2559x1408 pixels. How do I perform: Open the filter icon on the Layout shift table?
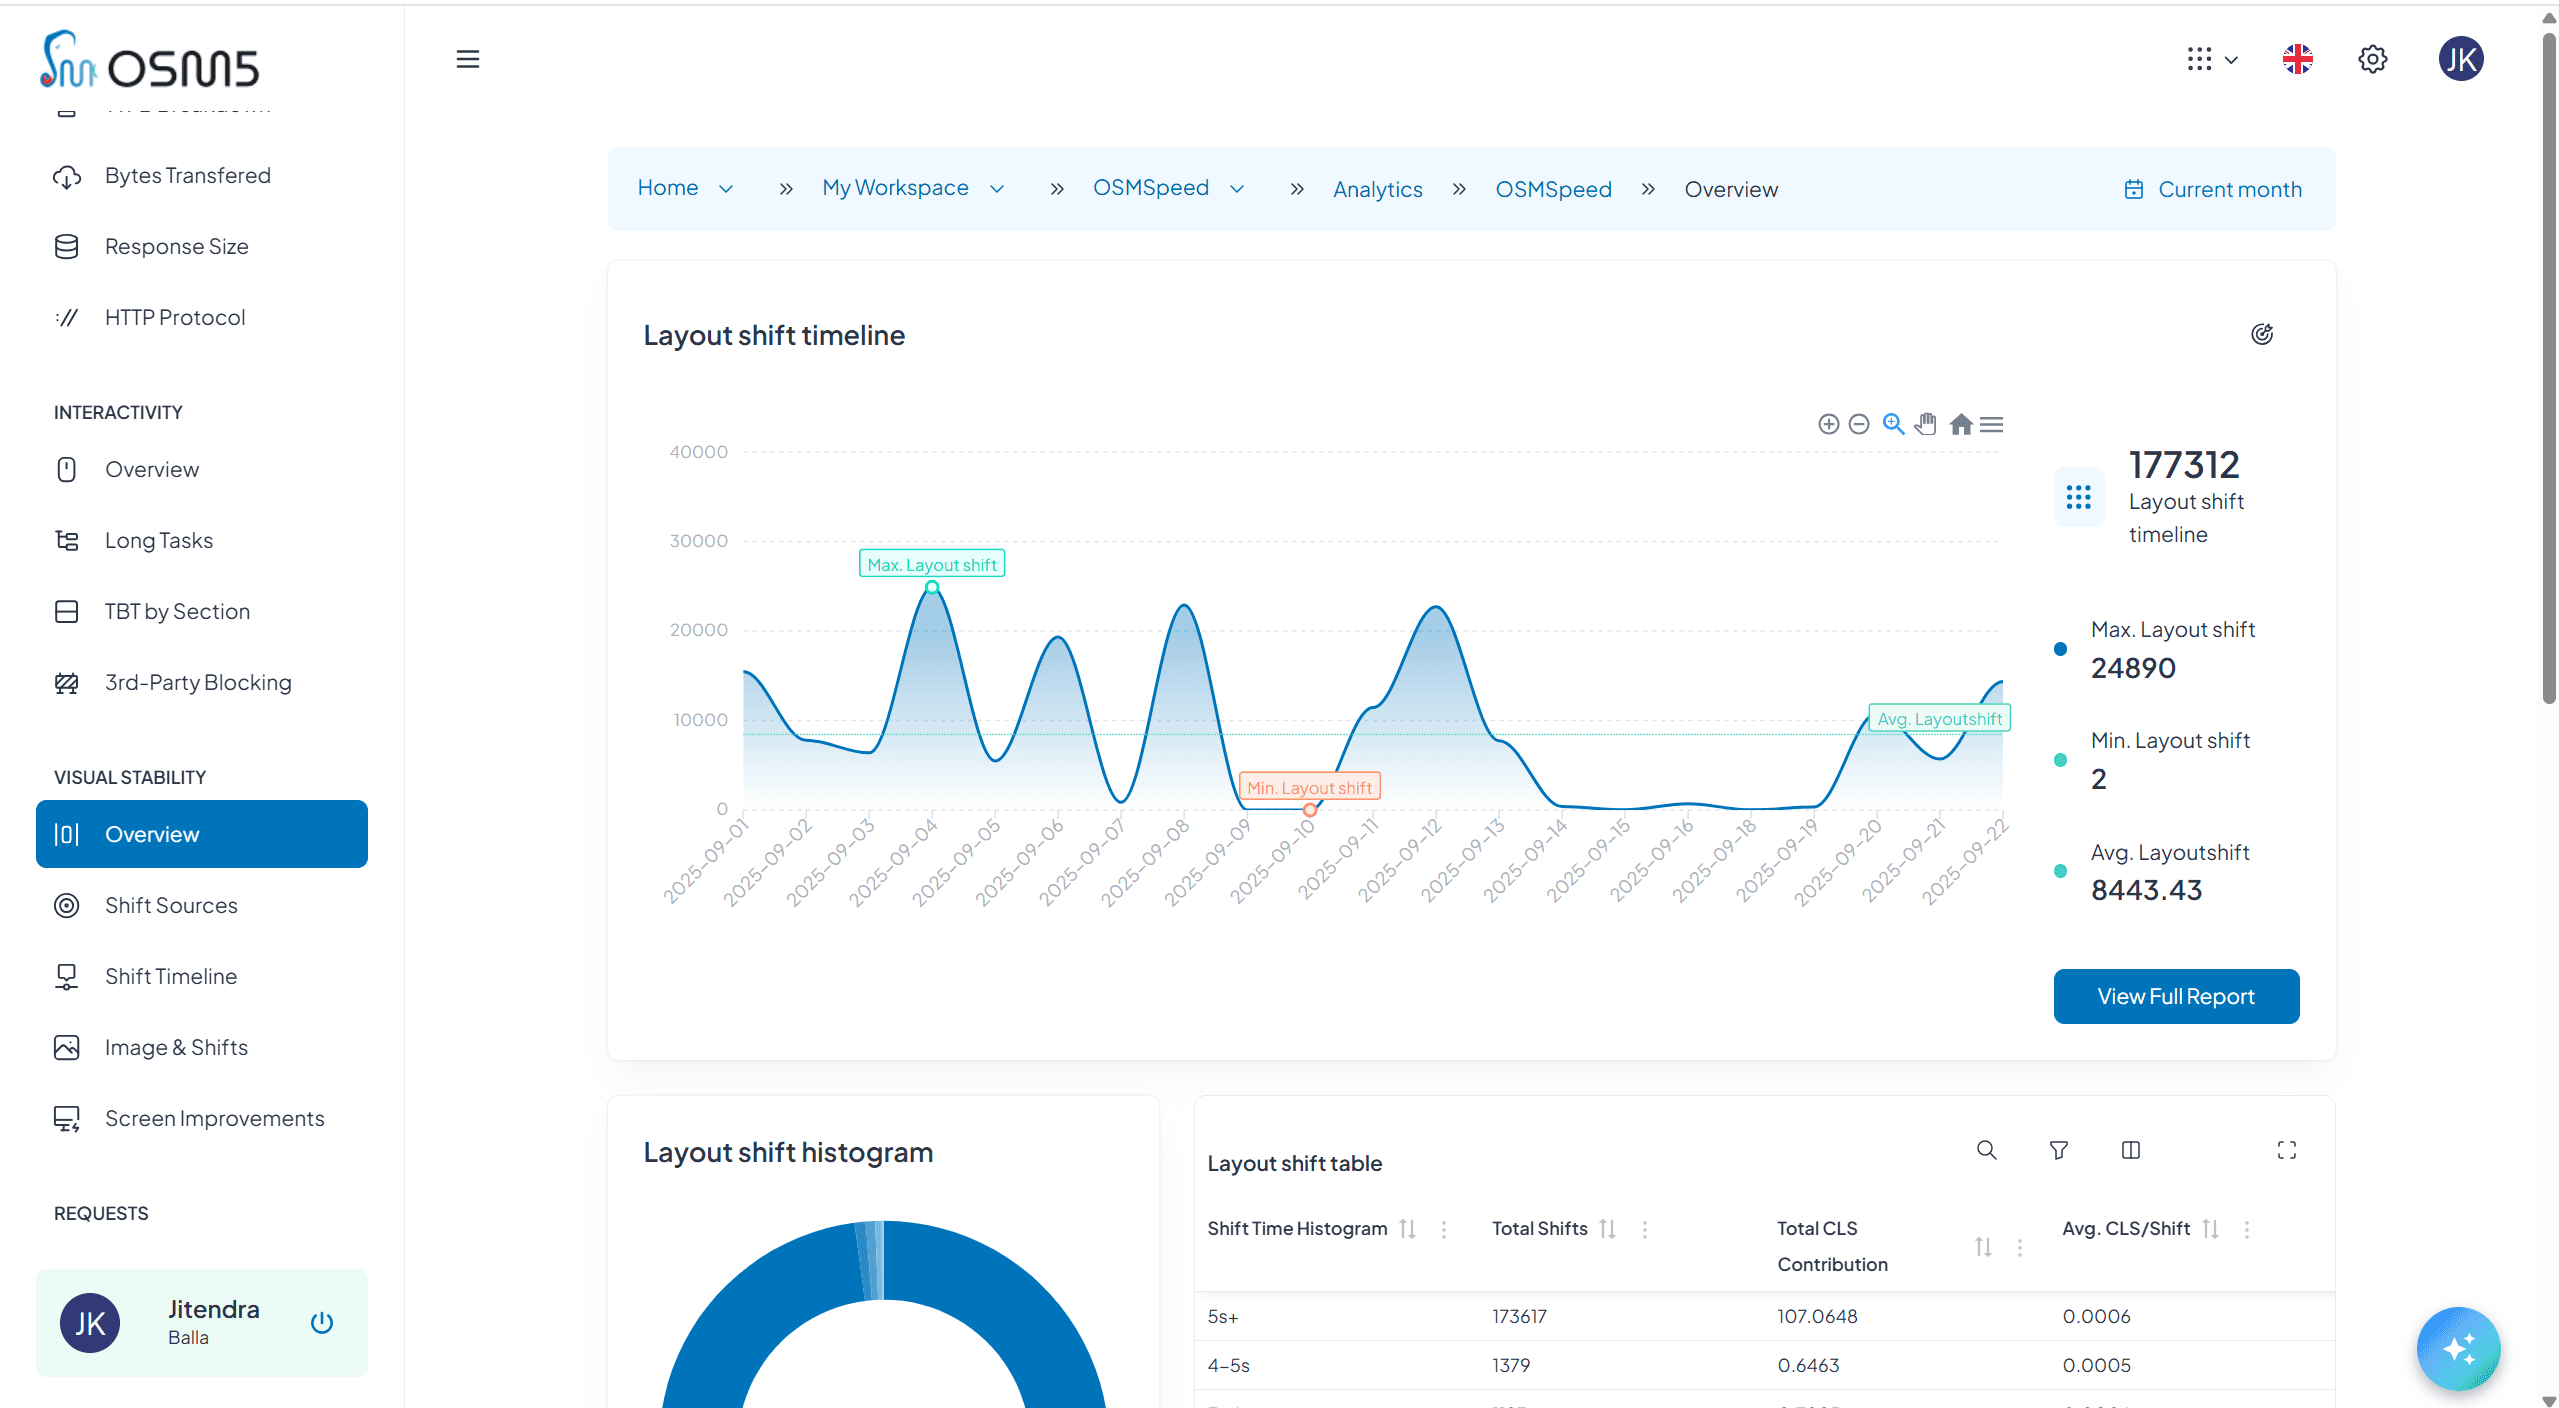point(2058,1150)
